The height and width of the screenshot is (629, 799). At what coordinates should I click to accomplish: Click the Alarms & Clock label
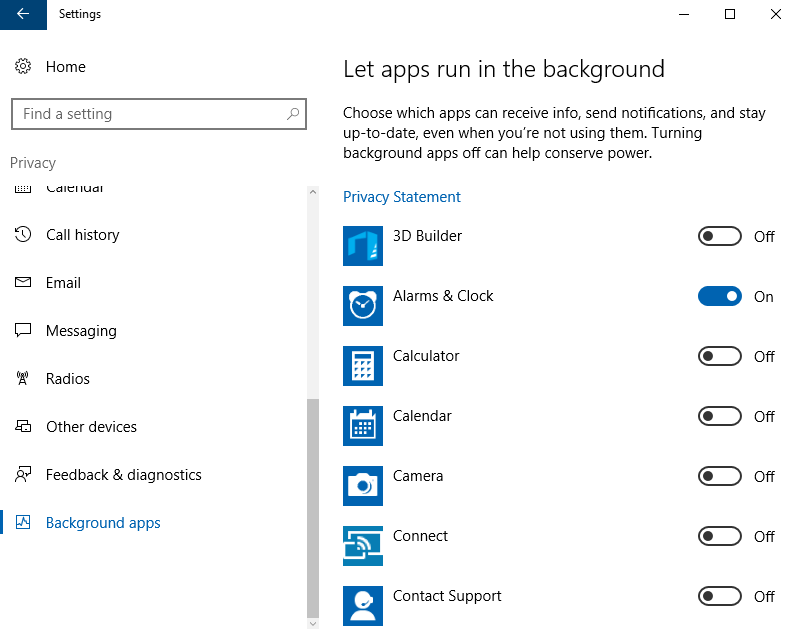(443, 296)
